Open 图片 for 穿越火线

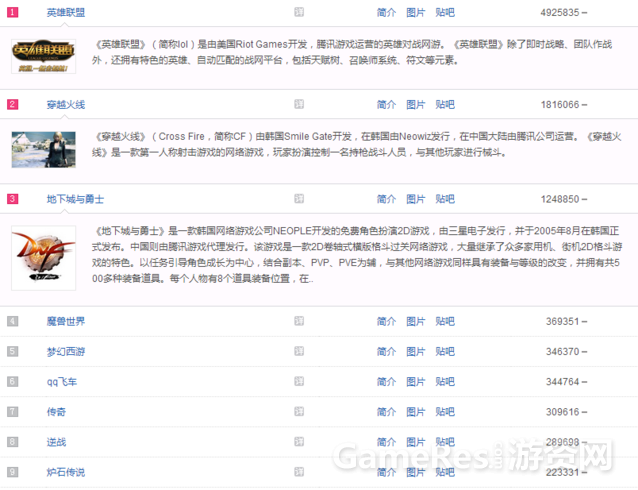(x=415, y=105)
